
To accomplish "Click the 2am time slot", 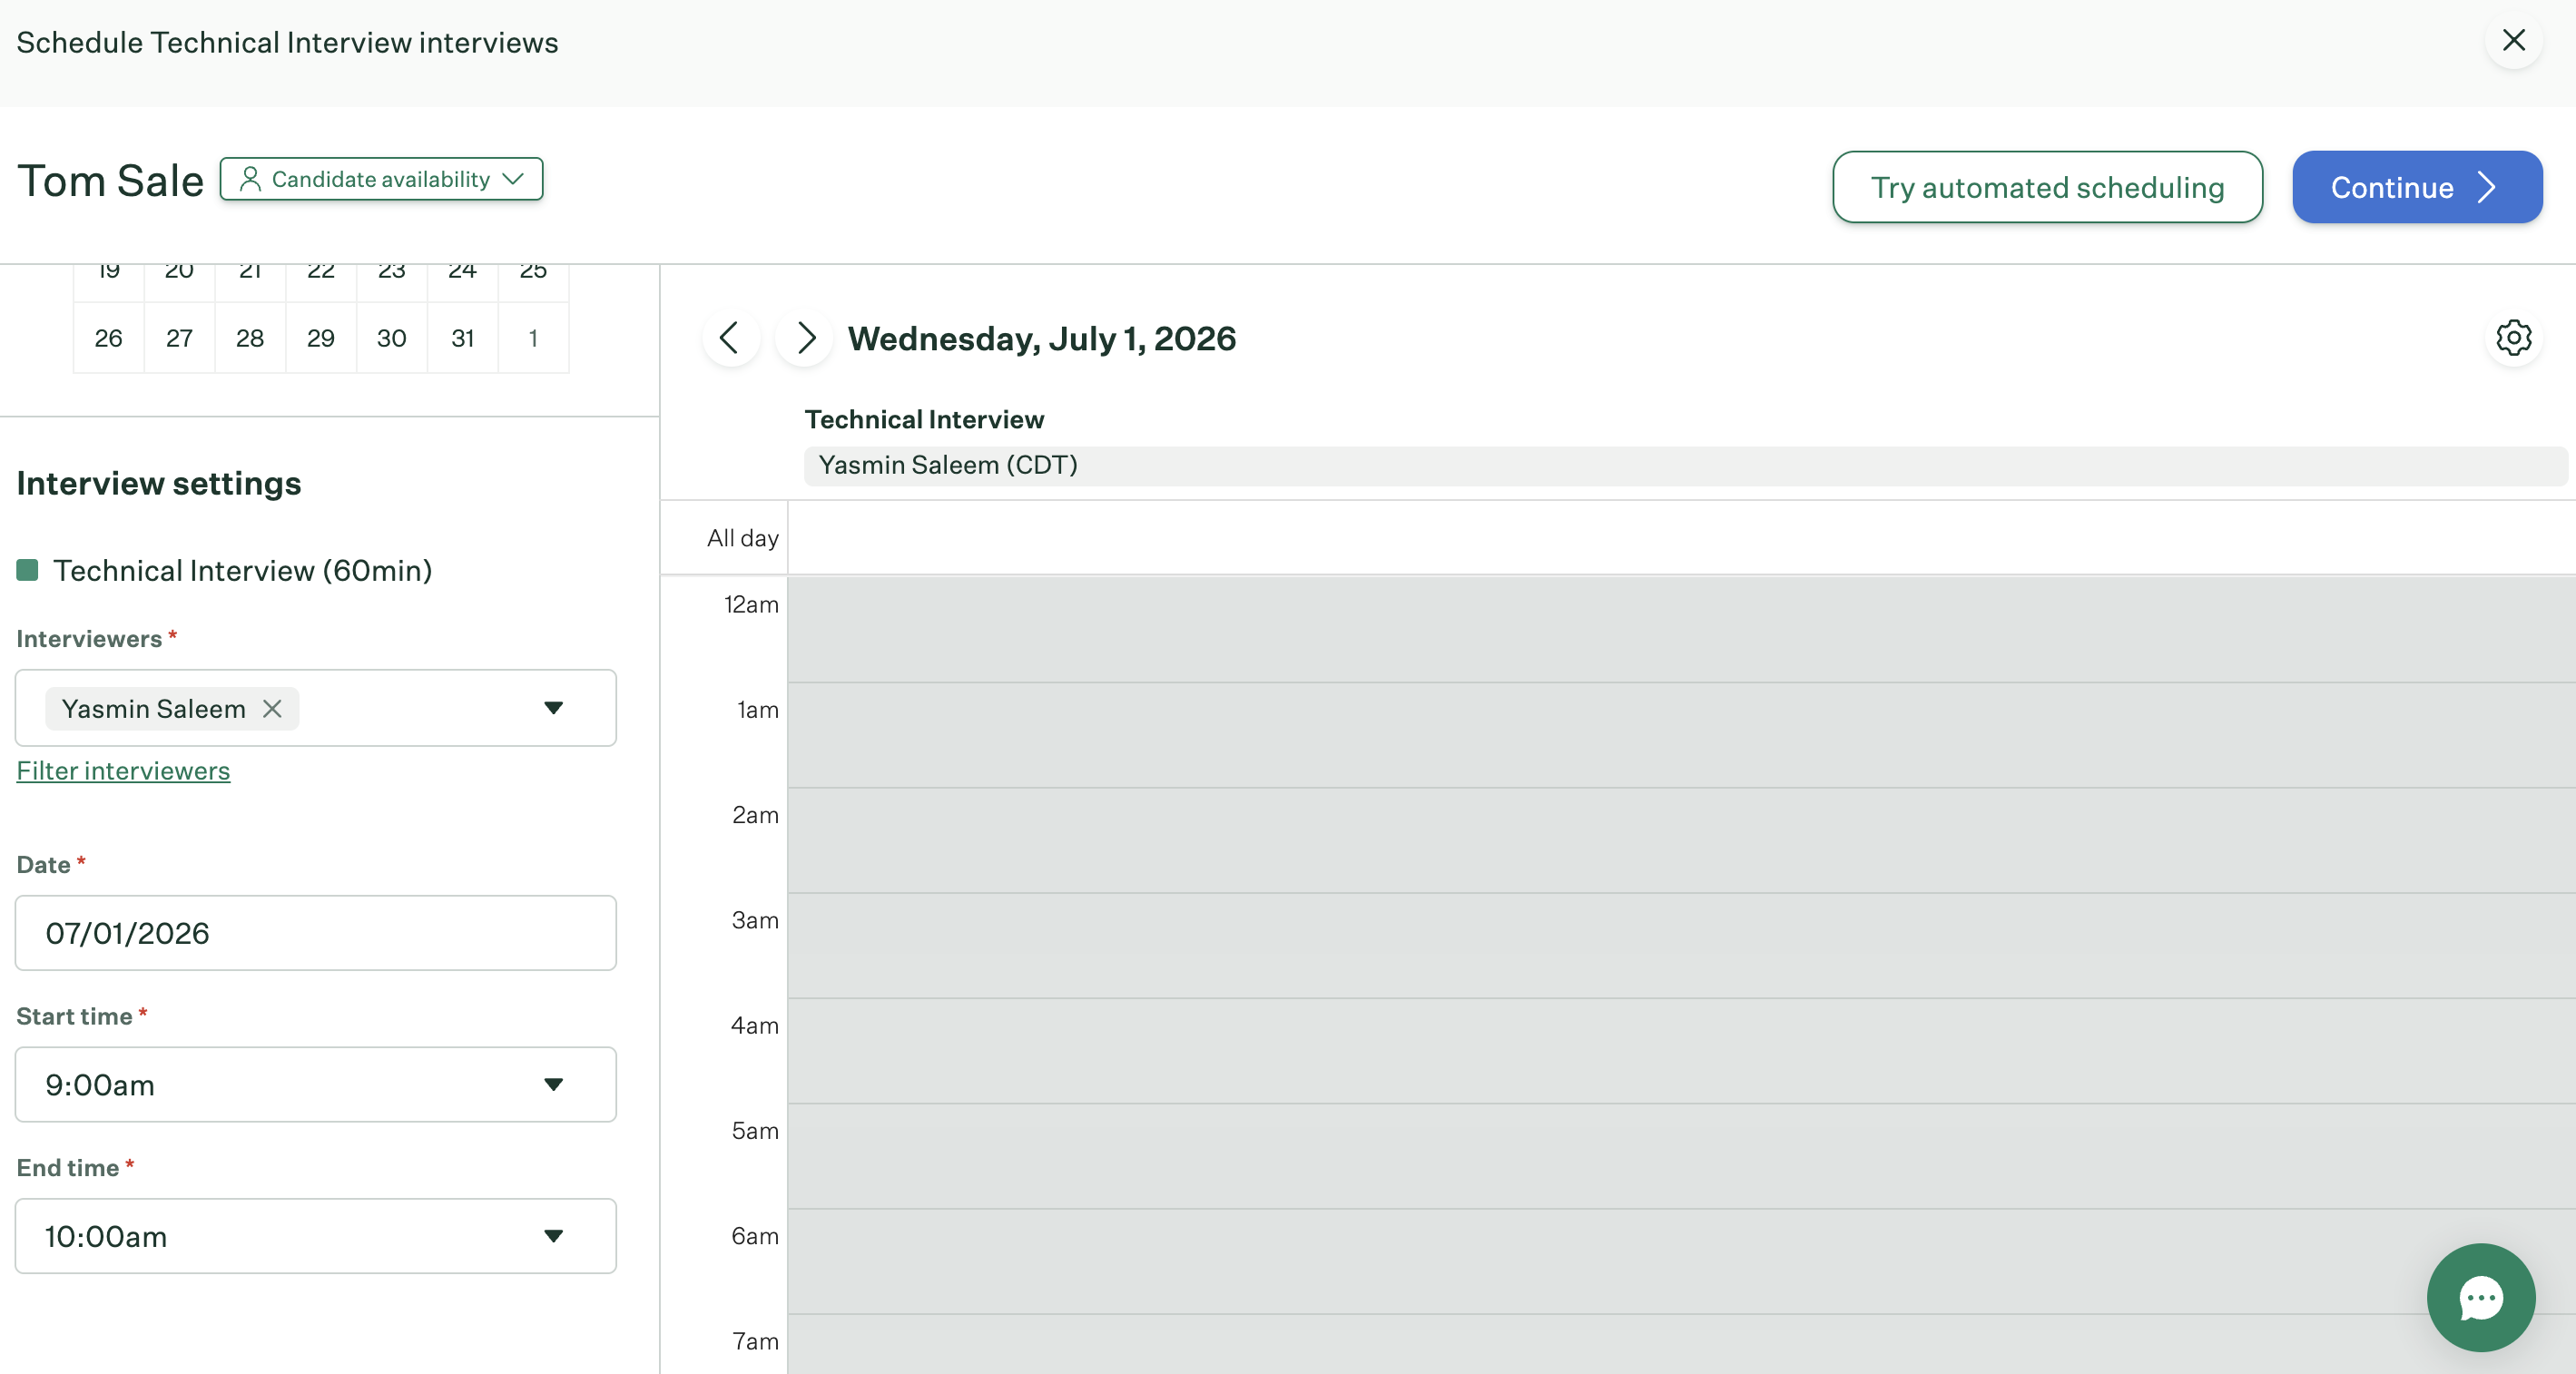I will click(1681, 840).
